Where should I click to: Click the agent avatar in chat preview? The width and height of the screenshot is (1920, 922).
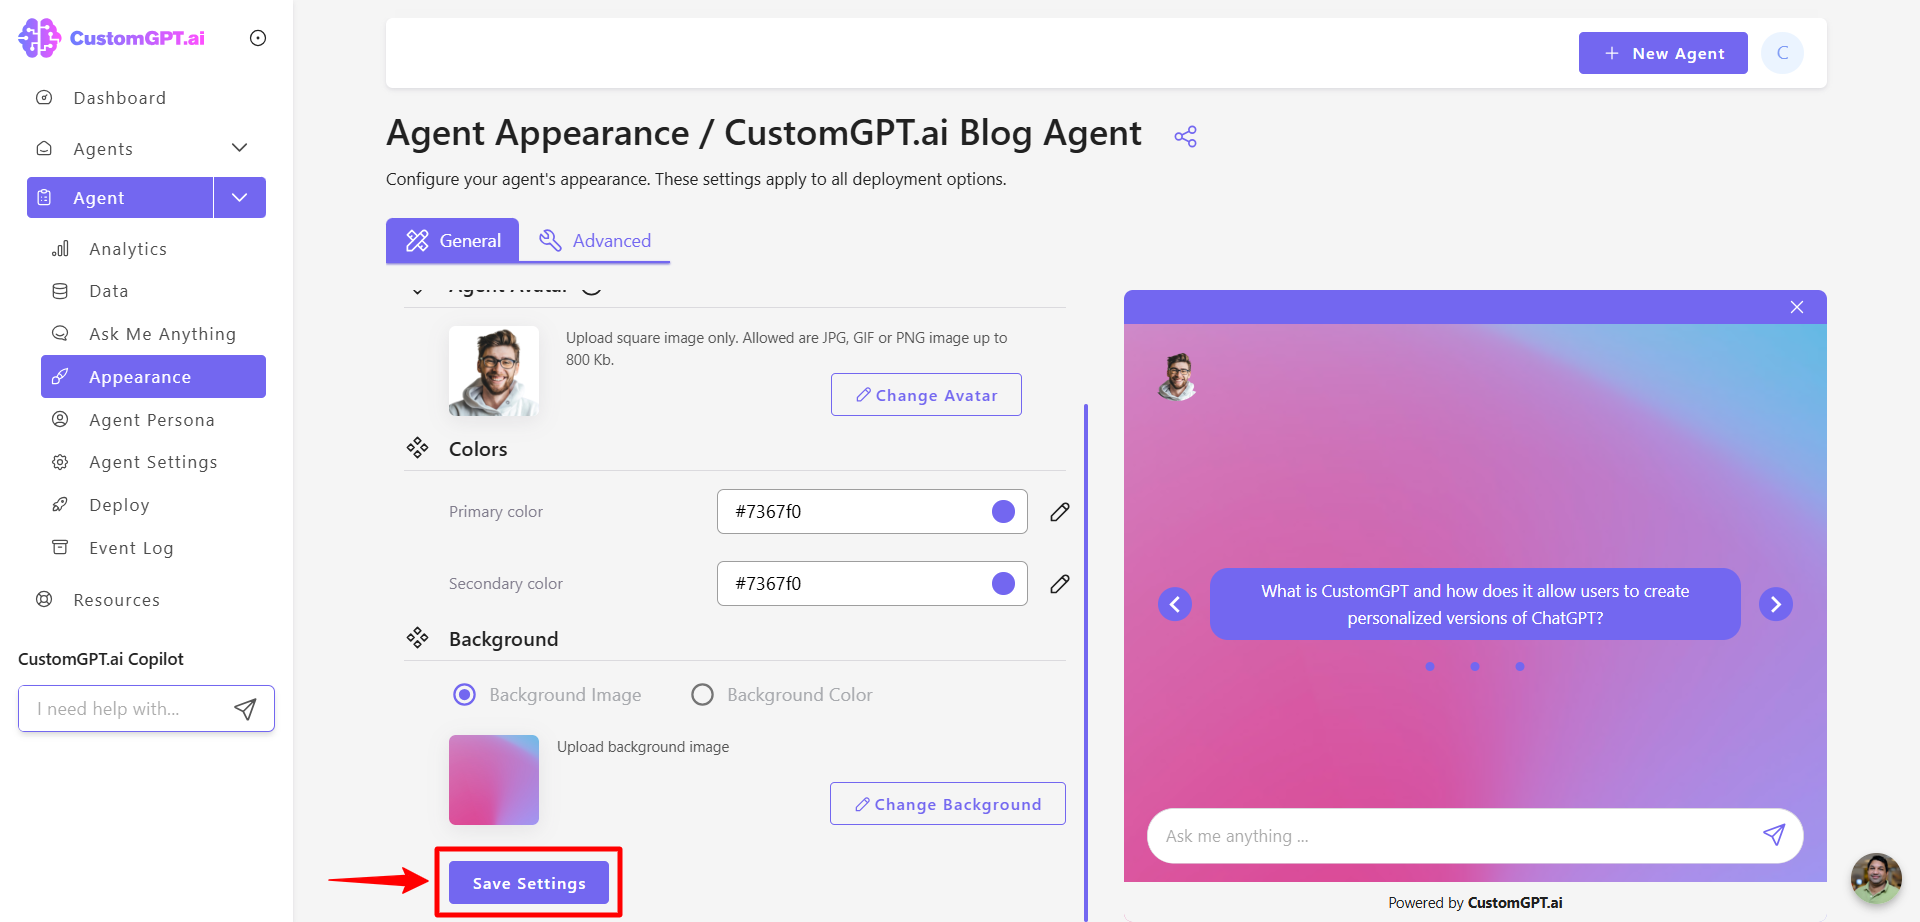[1178, 377]
